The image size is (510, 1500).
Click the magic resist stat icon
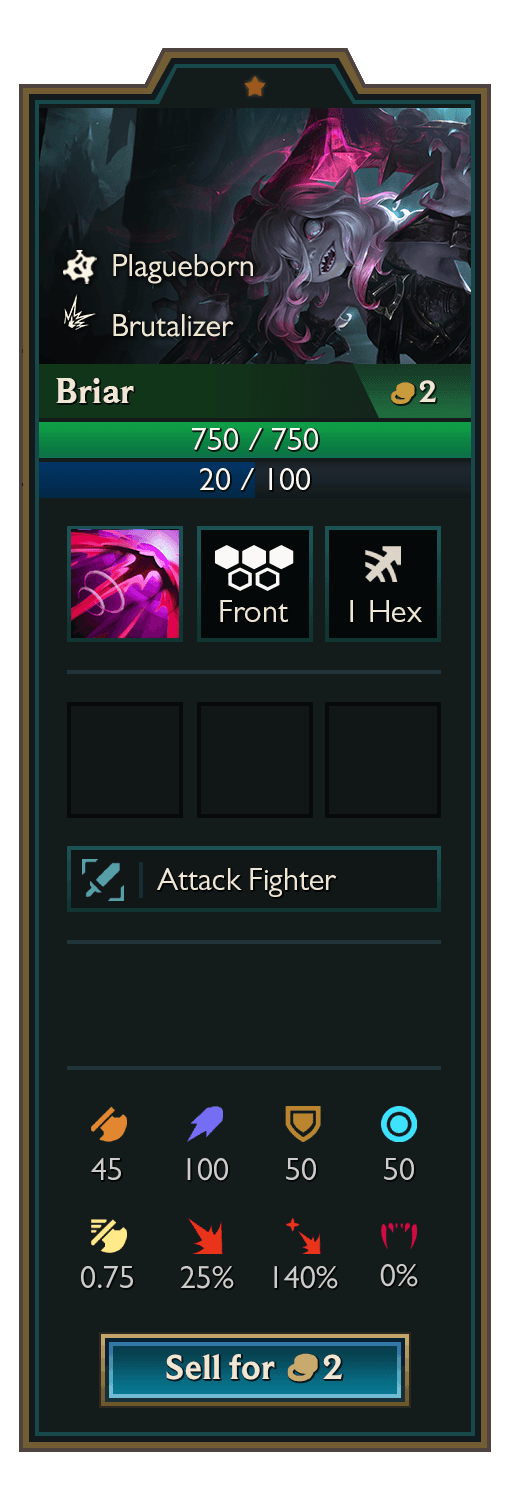[399, 1125]
